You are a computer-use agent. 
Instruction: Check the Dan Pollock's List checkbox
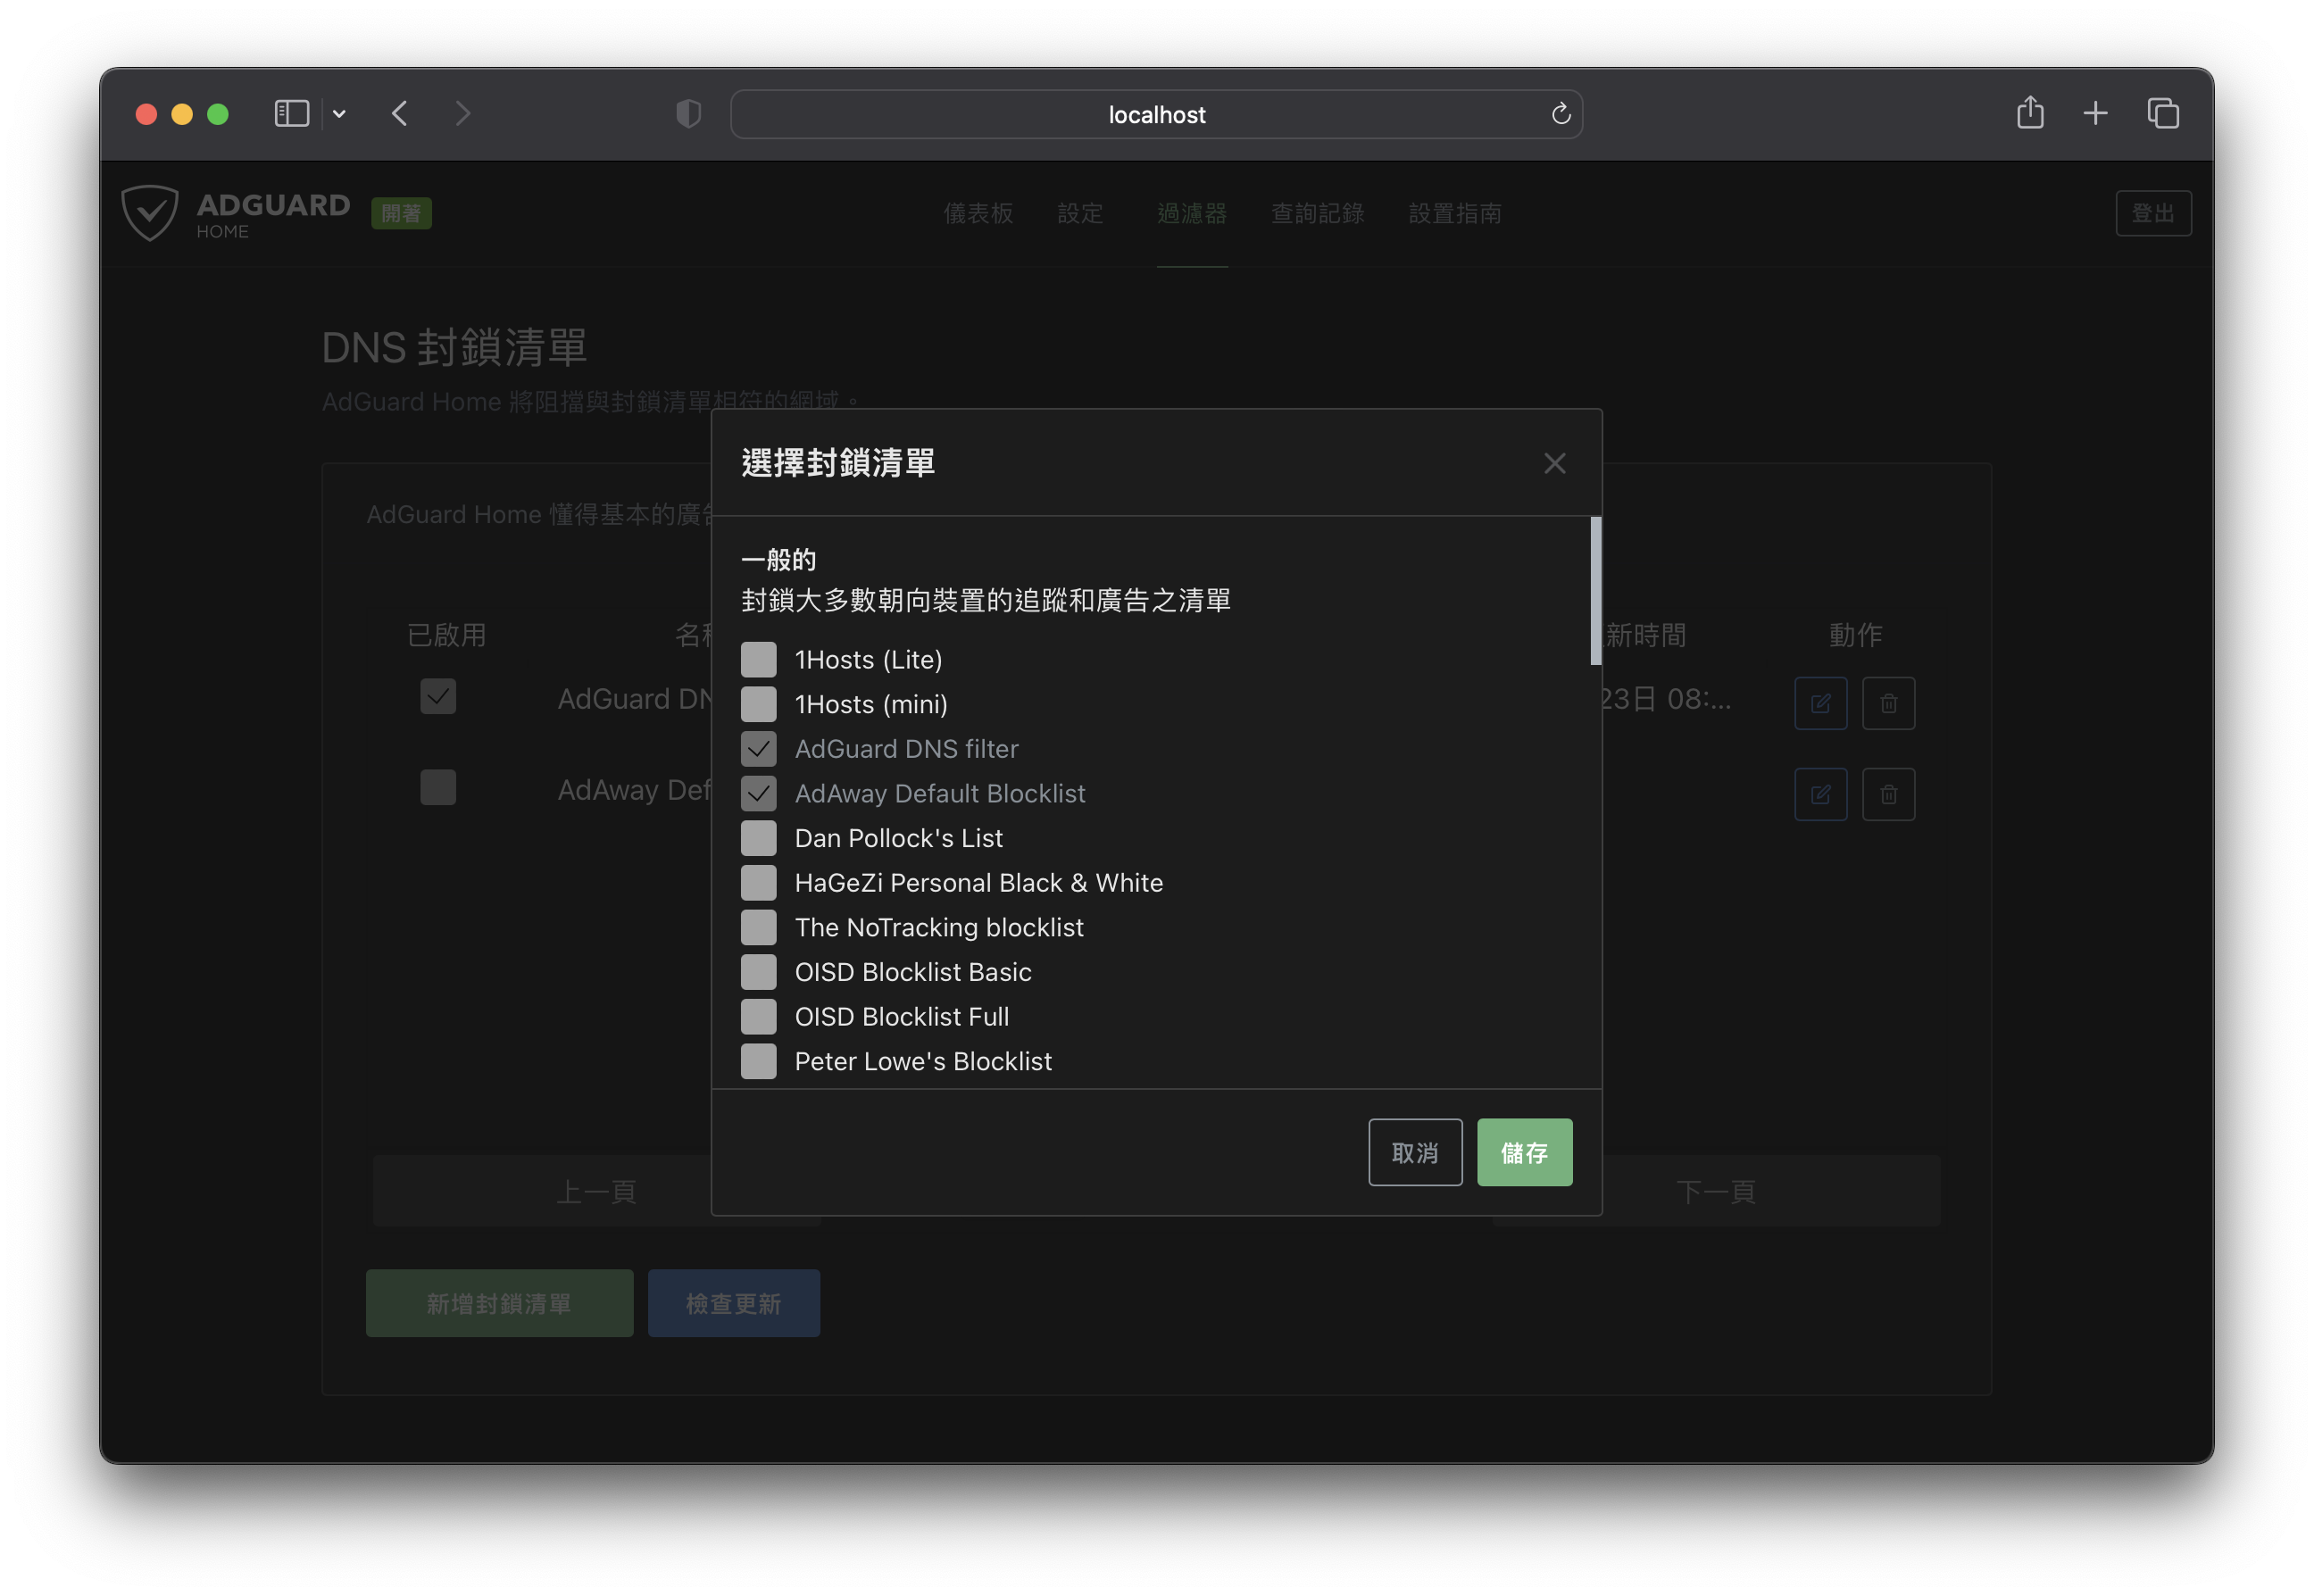click(758, 838)
